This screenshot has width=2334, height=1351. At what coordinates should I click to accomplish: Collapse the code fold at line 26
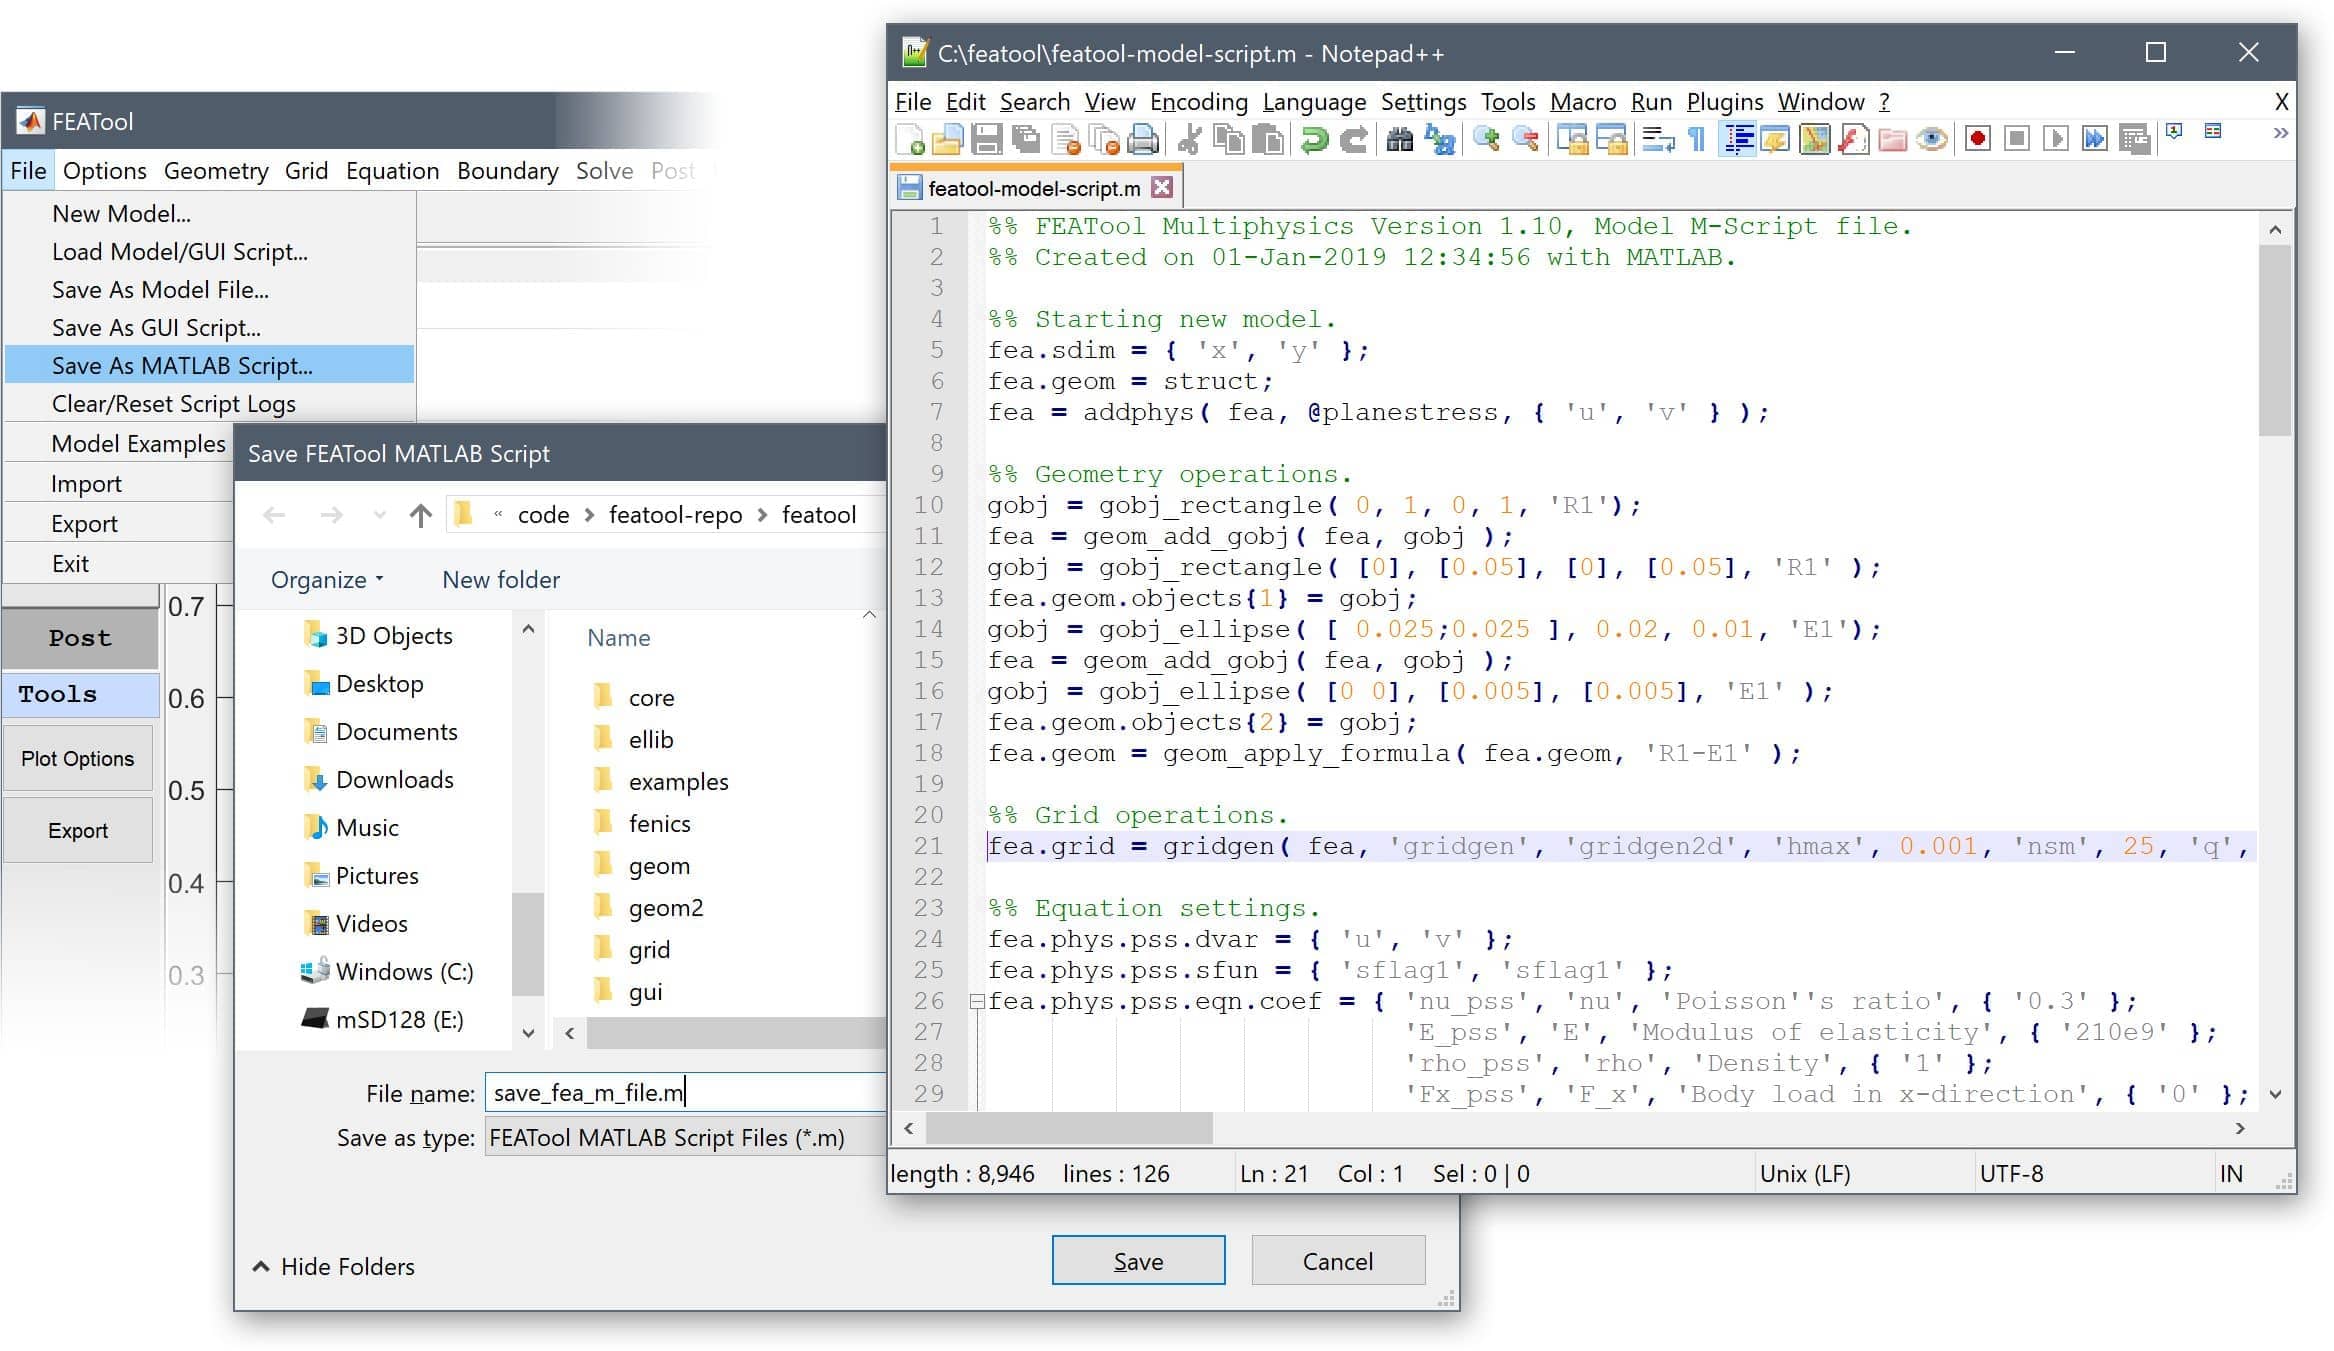tap(977, 1001)
